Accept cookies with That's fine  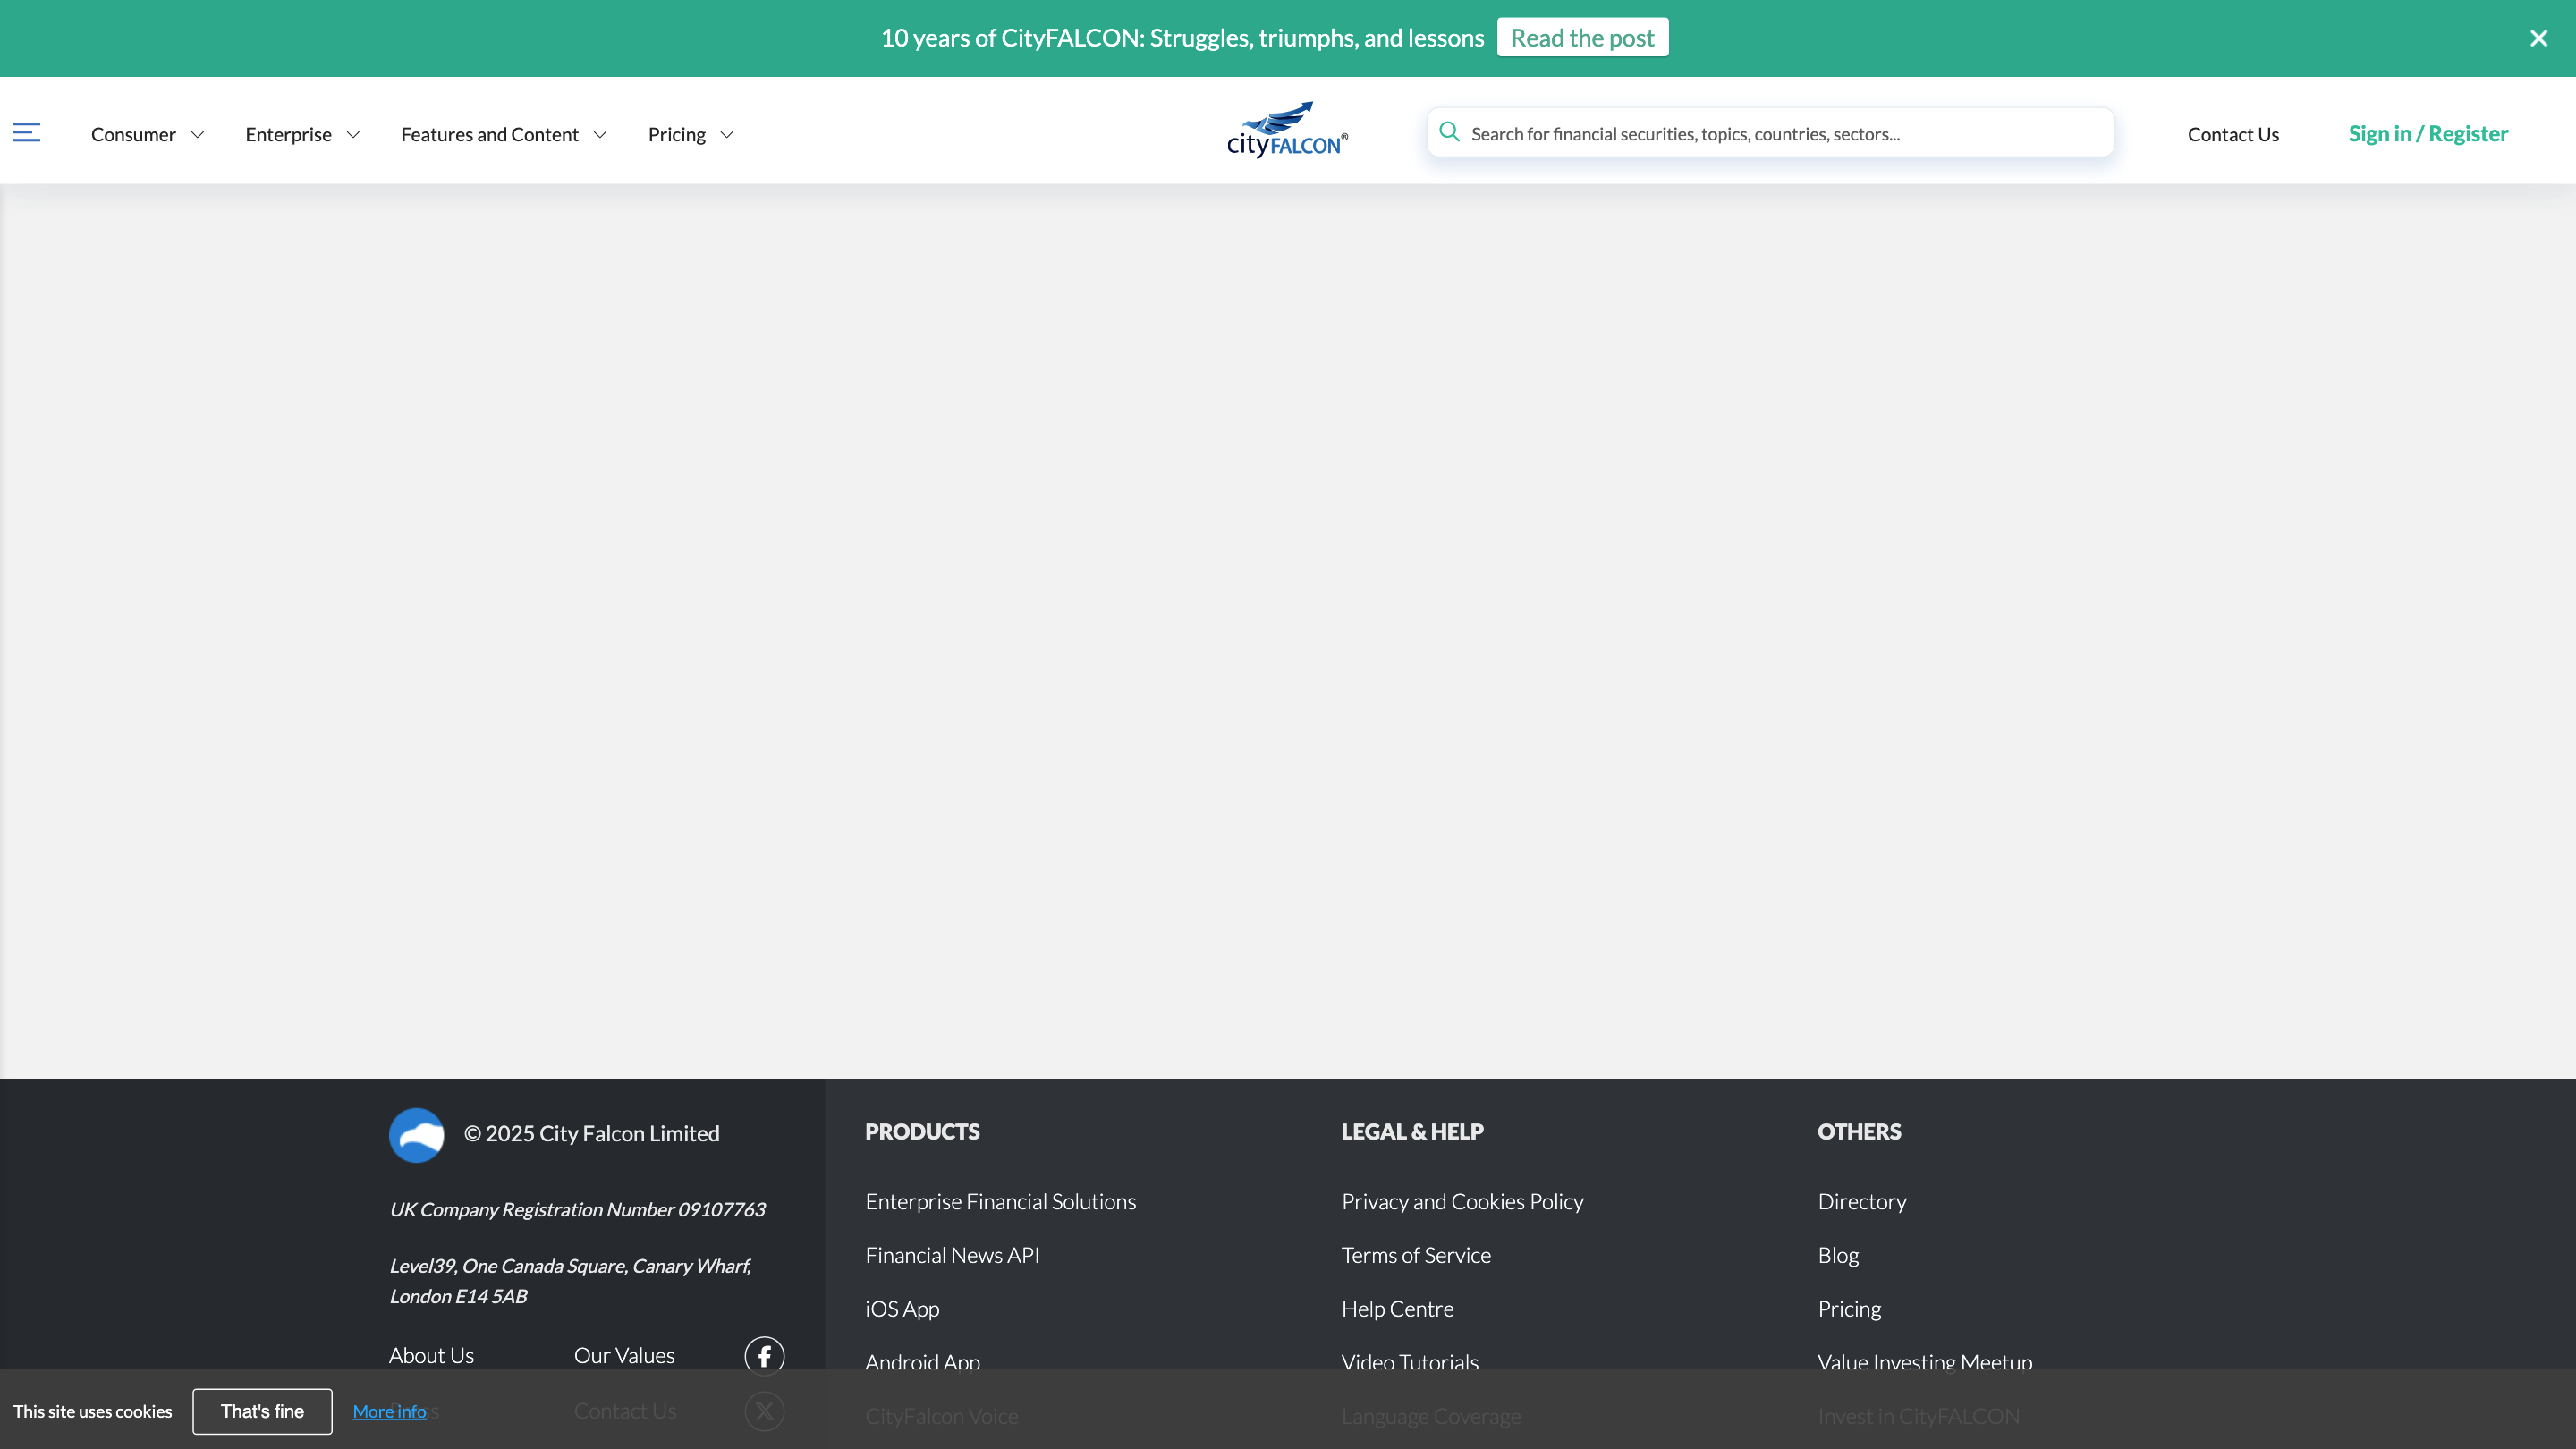pyautogui.click(x=262, y=1411)
